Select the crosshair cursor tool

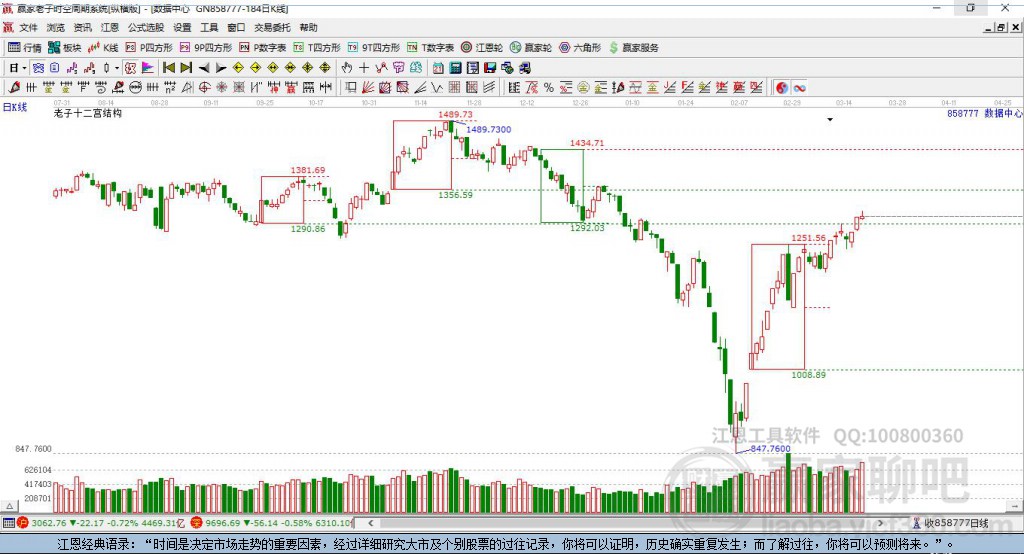(x=364, y=68)
